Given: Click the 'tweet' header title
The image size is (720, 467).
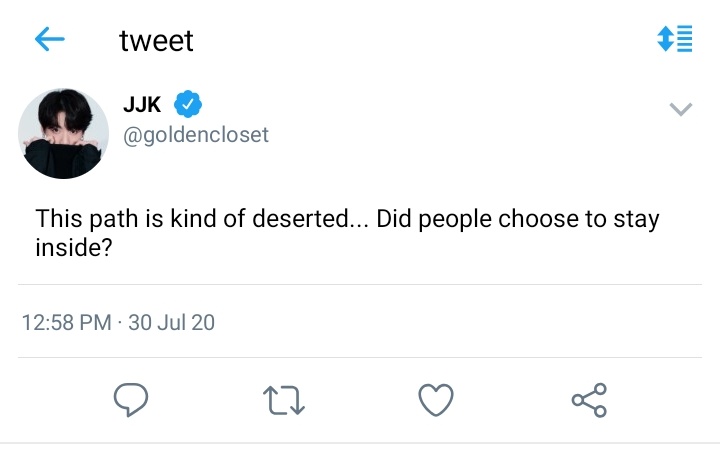Looking at the screenshot, I should 156,40.
